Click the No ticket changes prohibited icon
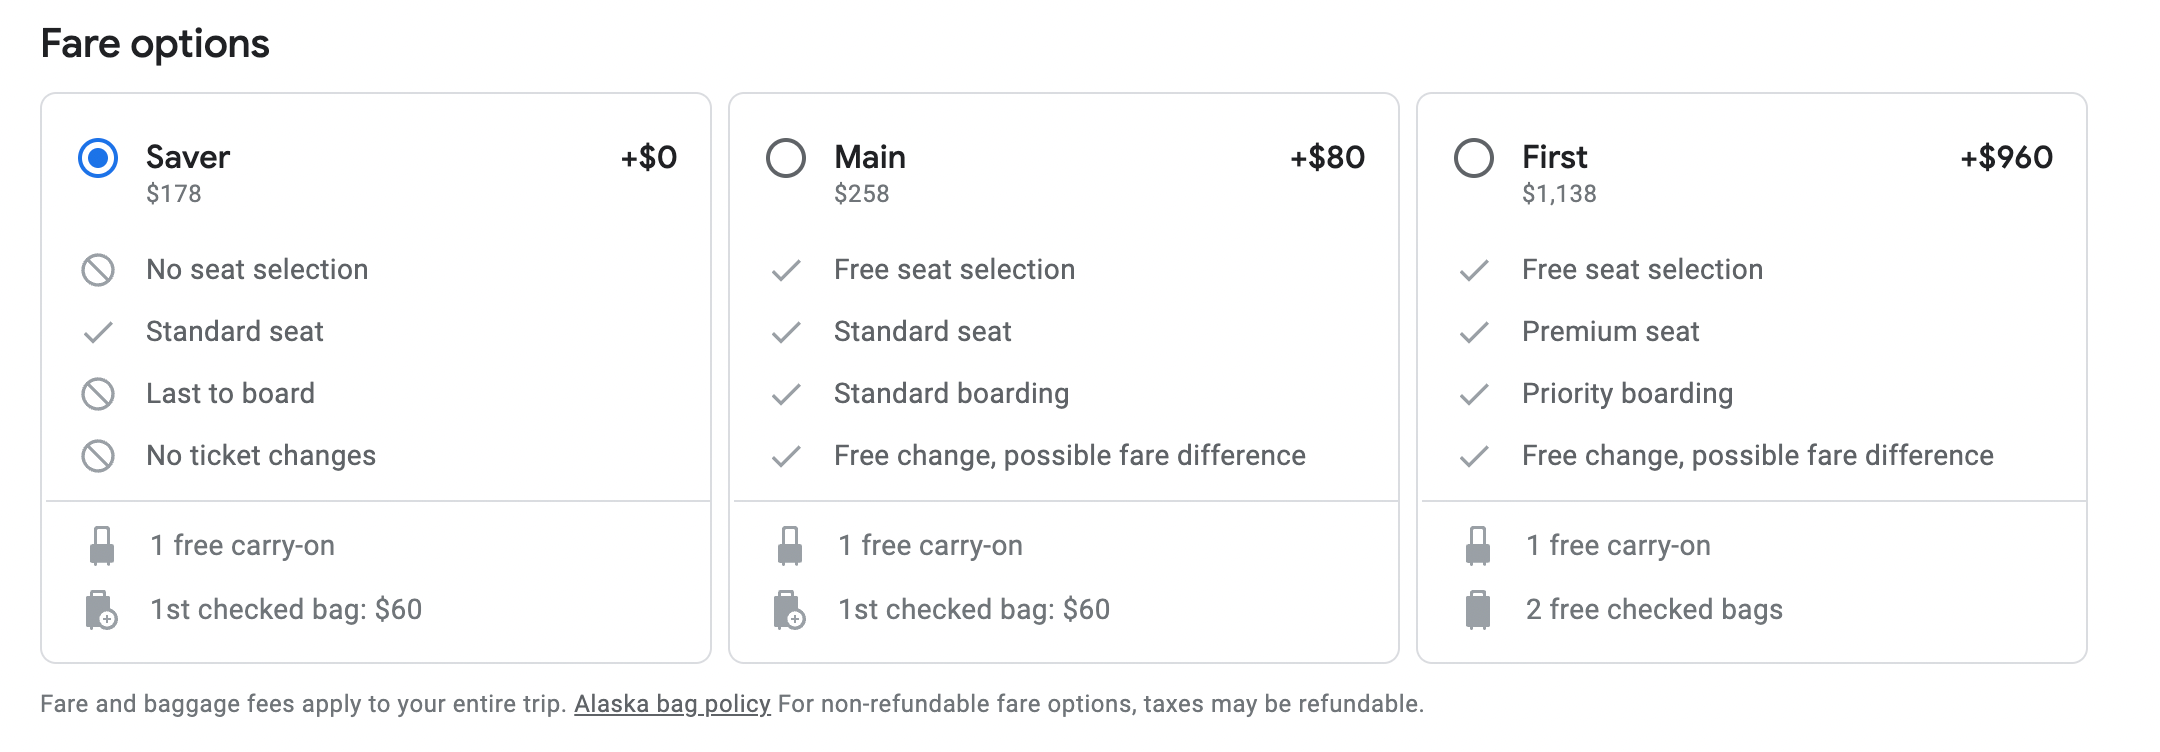 (98, 456)
